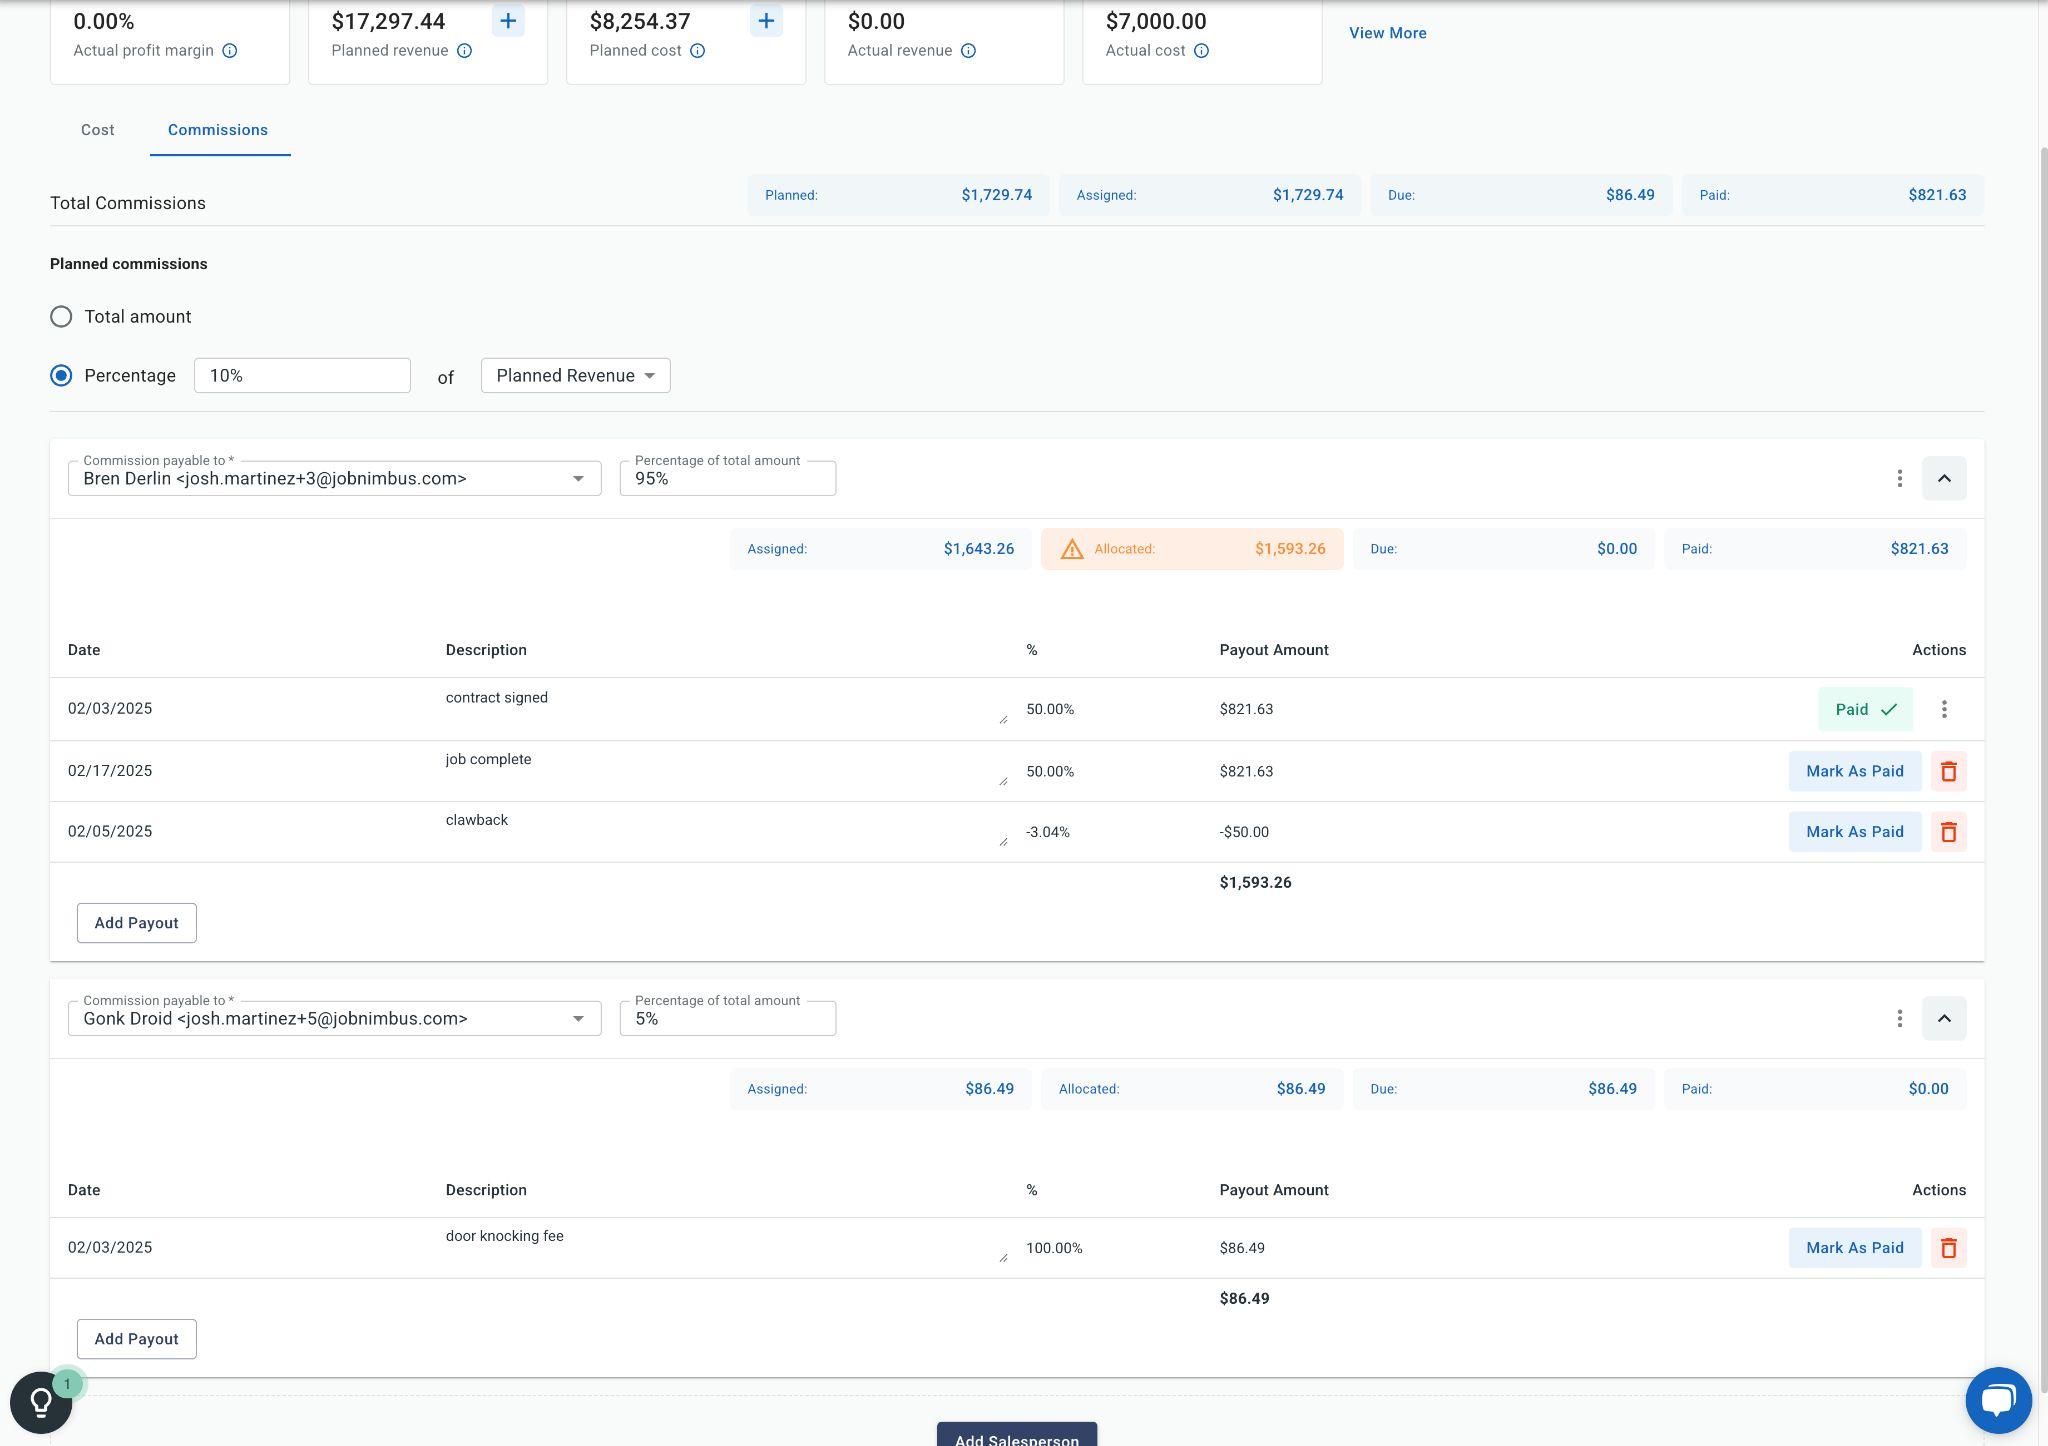Collapse the Gonk Droid commission section
2048x1446 pixels.
point(1943,1018)
